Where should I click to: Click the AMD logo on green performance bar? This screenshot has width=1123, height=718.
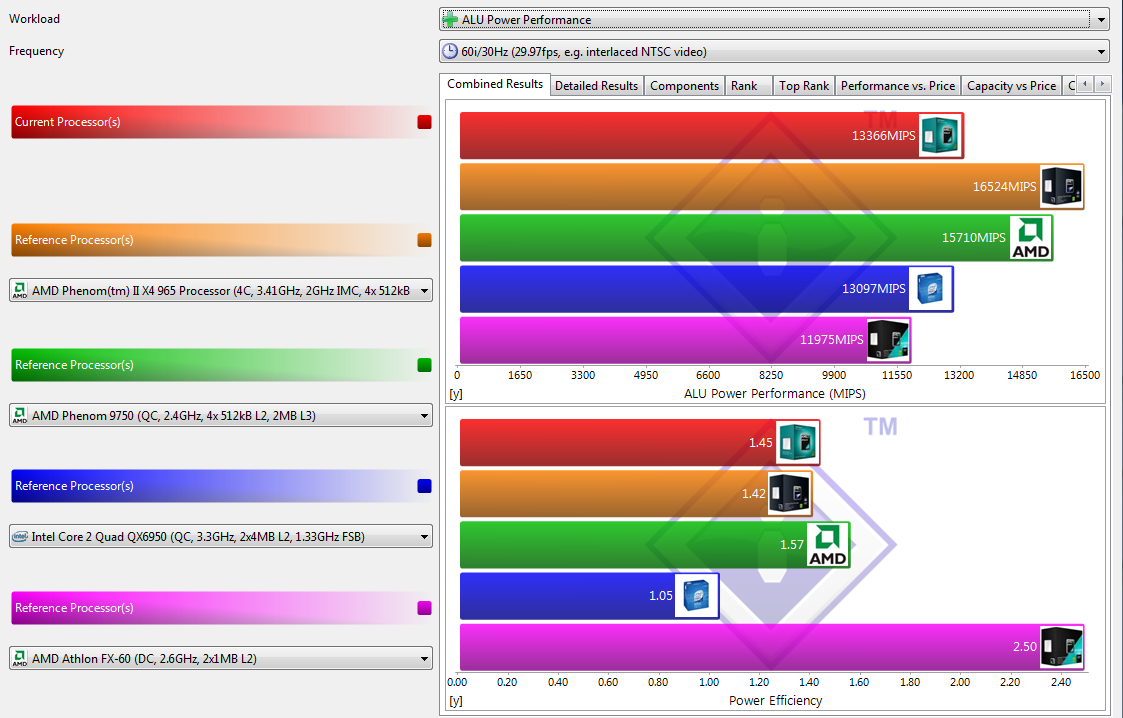click(x=1031, y=238)
